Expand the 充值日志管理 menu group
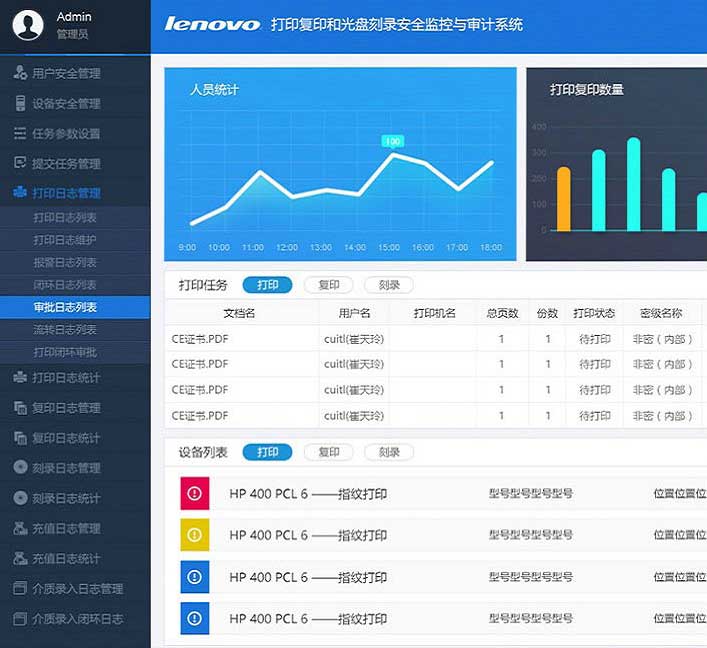This screenshot has width=707, height=648. click(66, 528)
